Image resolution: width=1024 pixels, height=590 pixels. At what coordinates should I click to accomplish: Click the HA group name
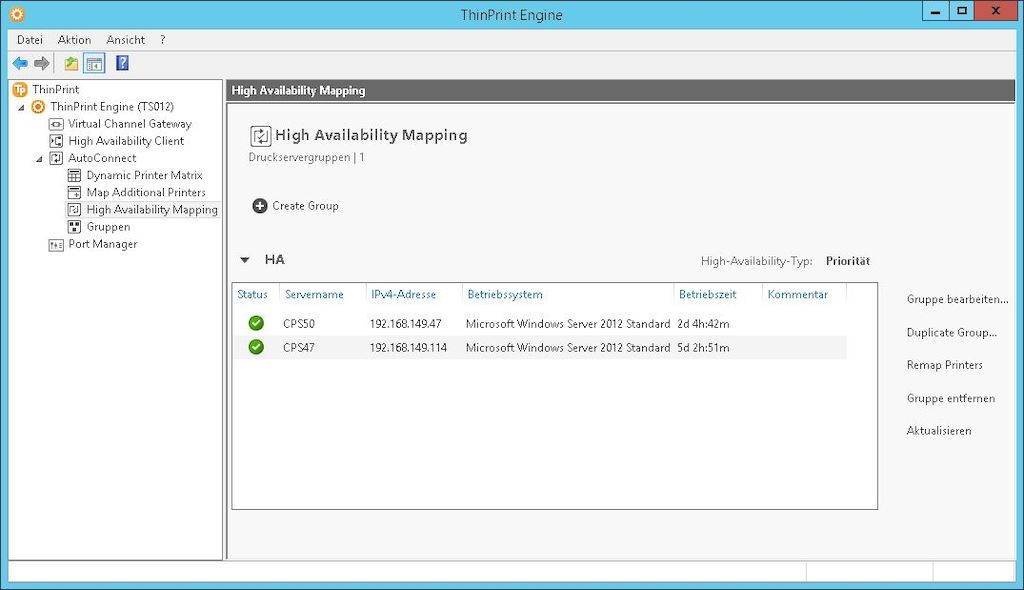pos(274,259)
